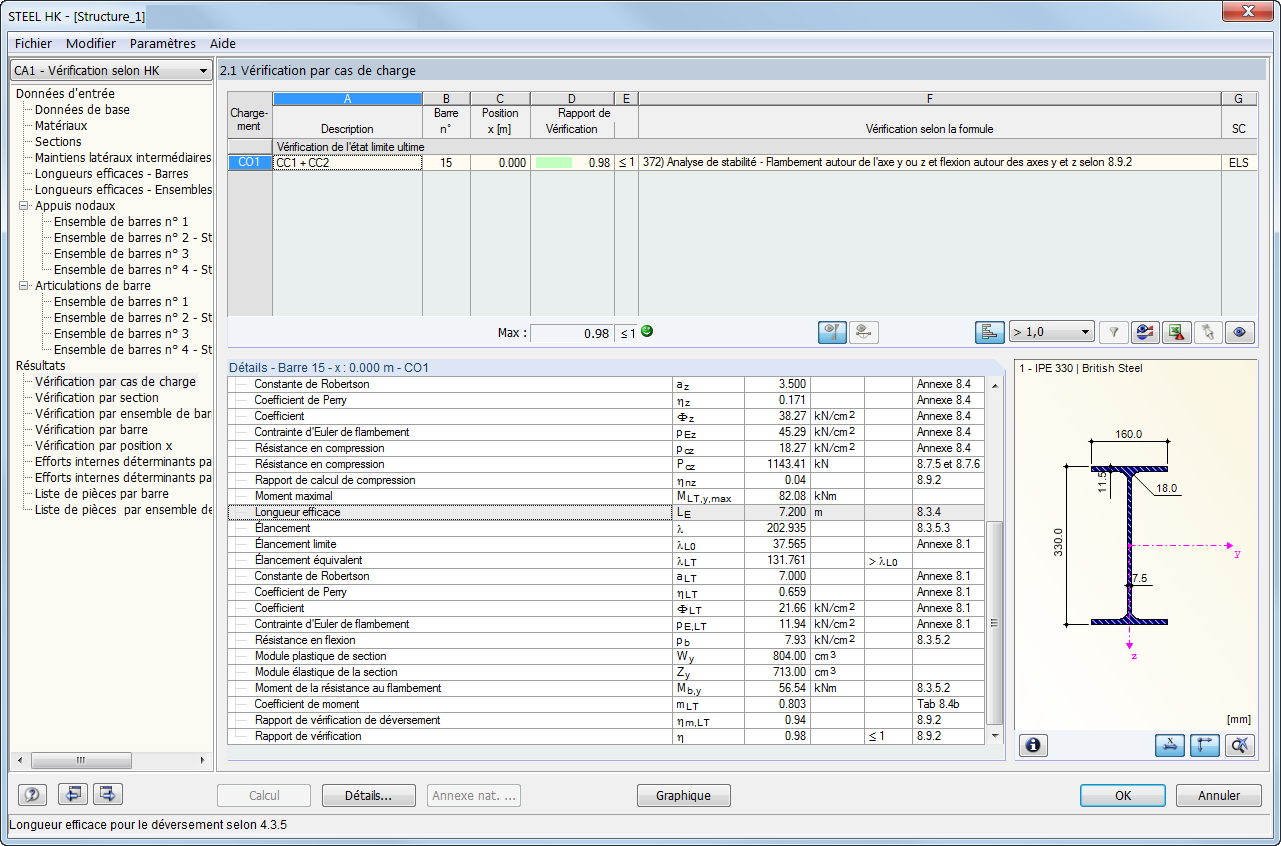This screenshot has width=1281, height=846.
Task: Click the Graphique button
Action: coord(684,796)
